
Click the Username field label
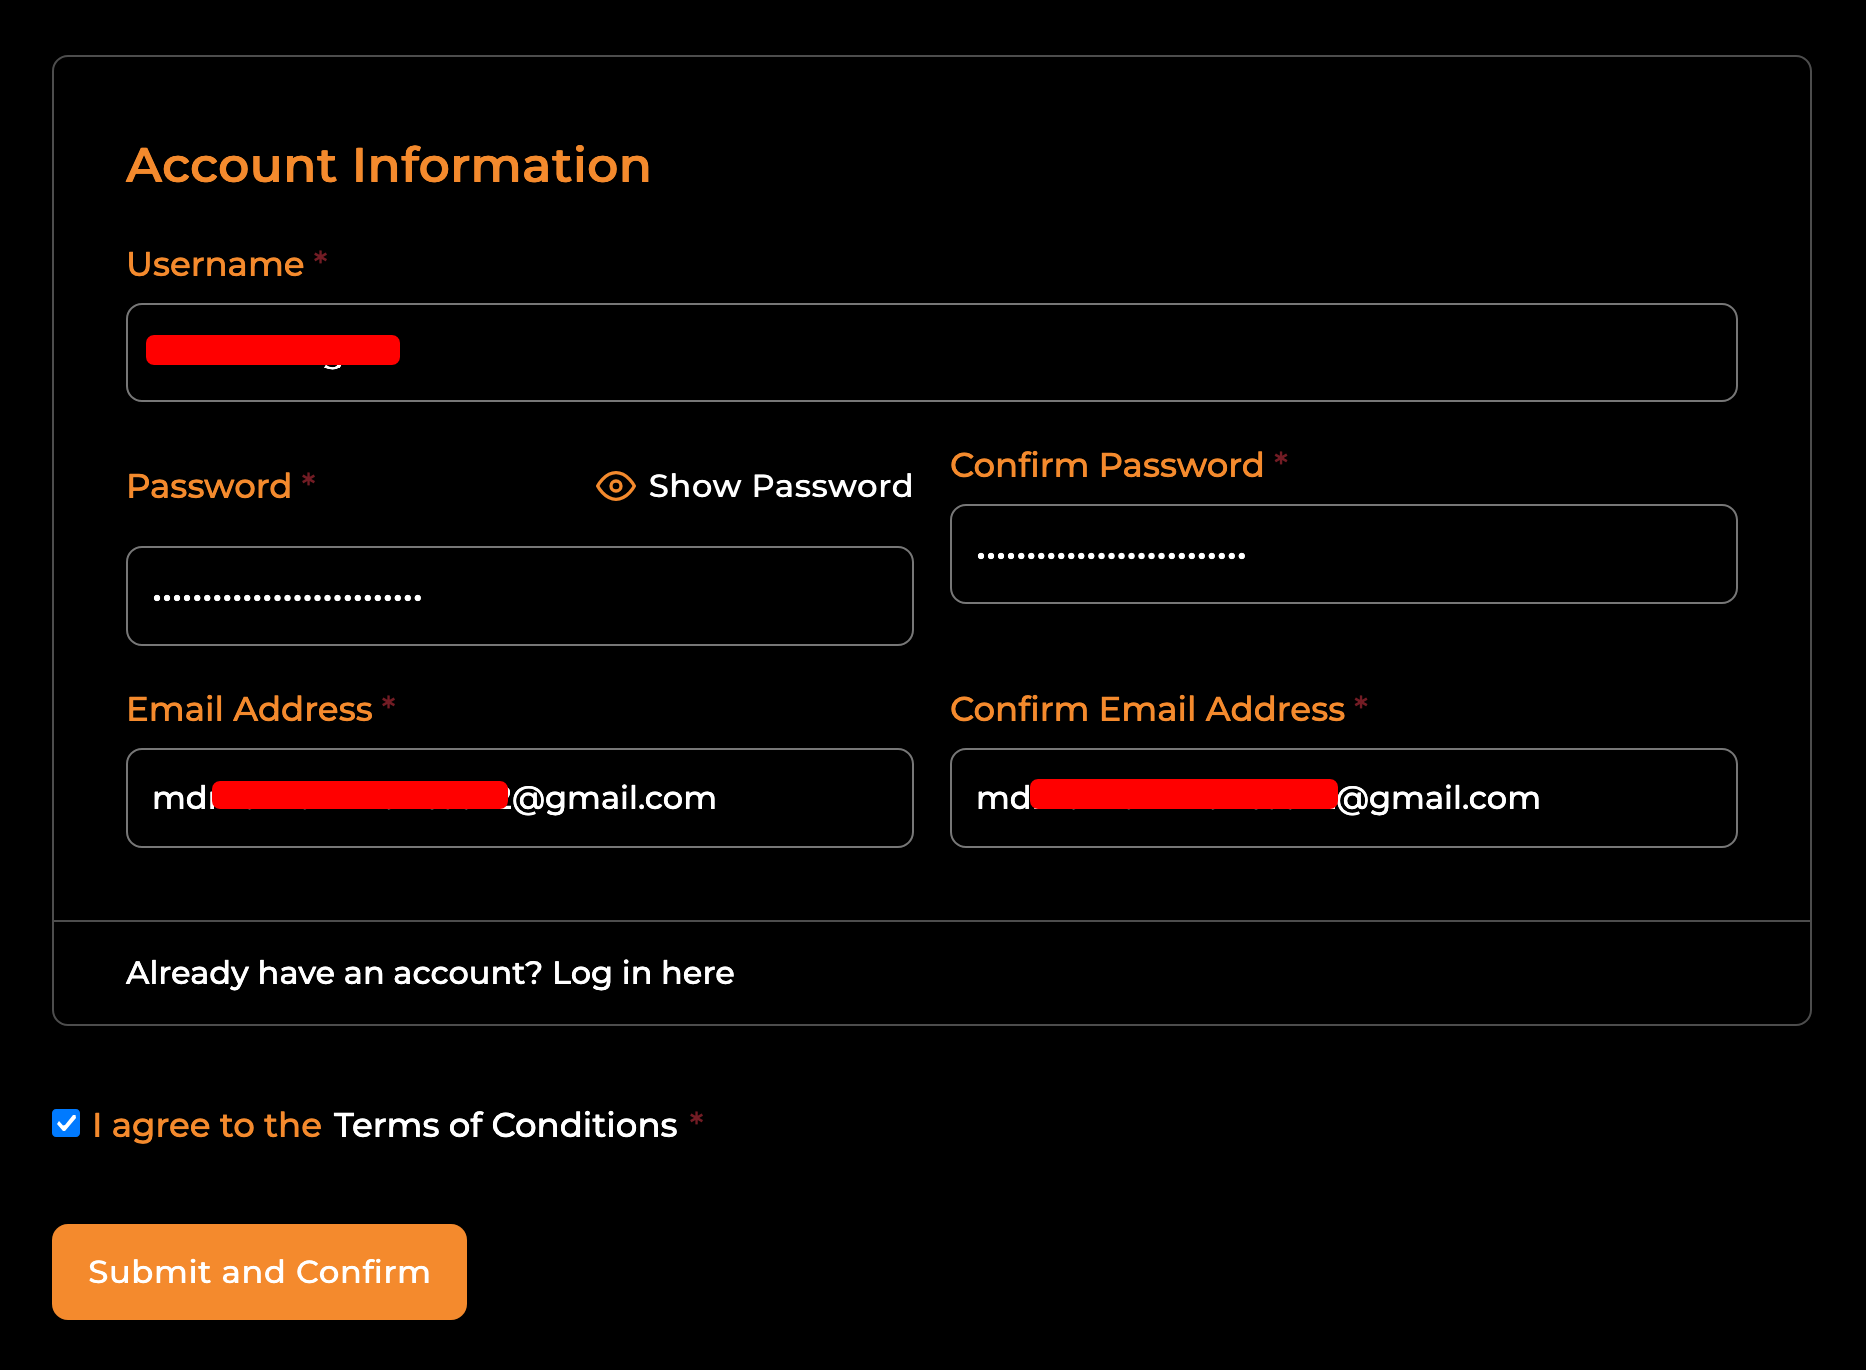[215, 264]
